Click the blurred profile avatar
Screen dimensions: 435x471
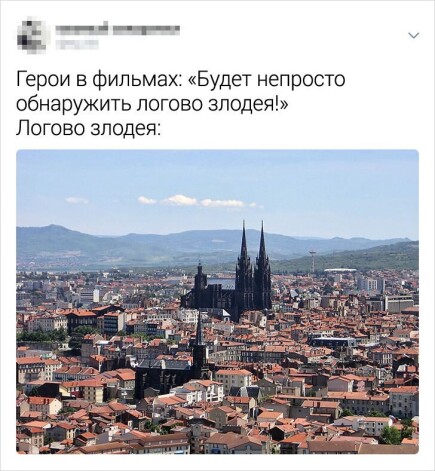[32, 35]
